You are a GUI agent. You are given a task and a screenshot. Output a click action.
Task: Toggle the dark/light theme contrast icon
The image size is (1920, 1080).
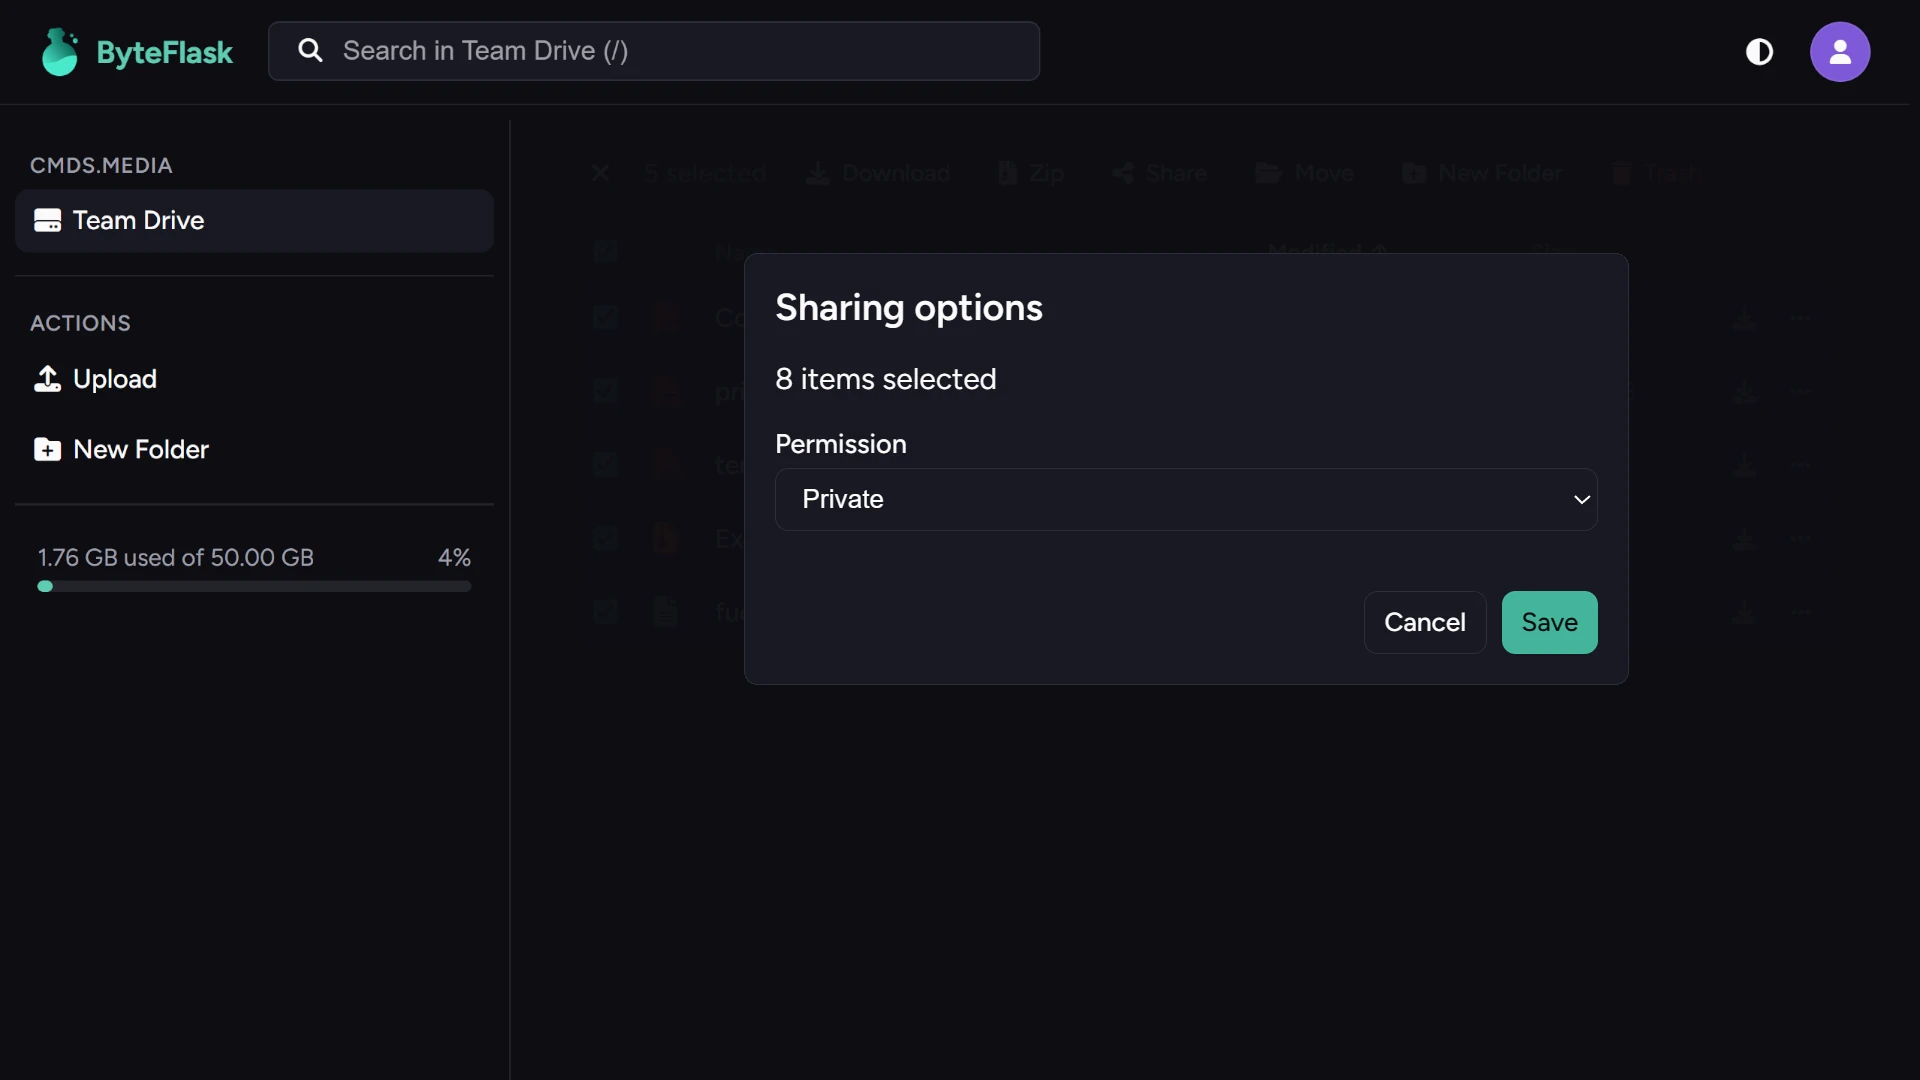tap(1759, 52)
